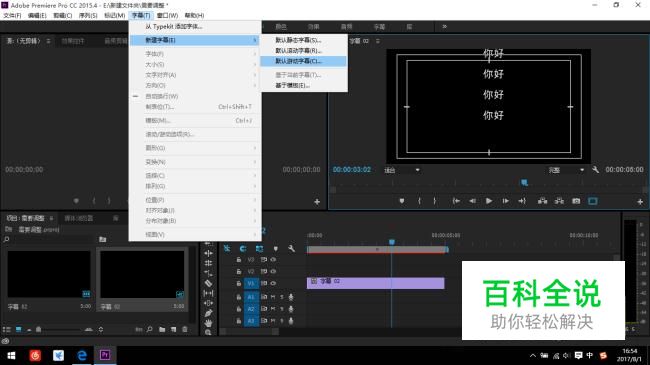Step back one frame in program monitor
650x365 pixels.
(472, 201)
